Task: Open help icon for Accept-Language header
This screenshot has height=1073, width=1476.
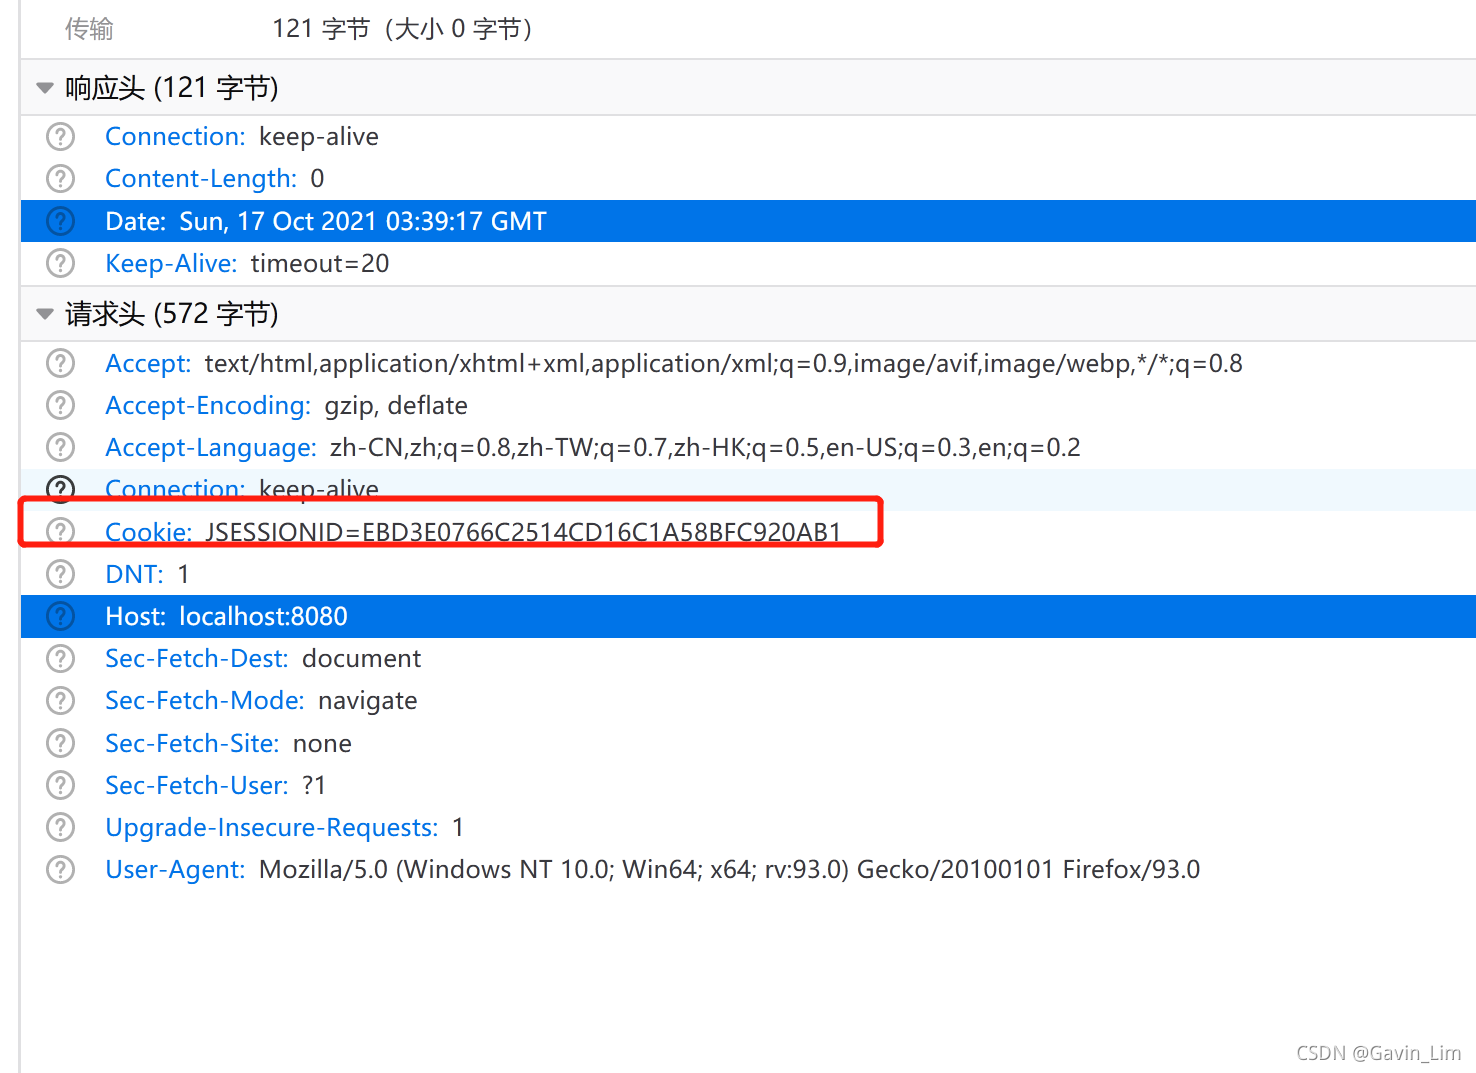Action: [x=61, y=447]
